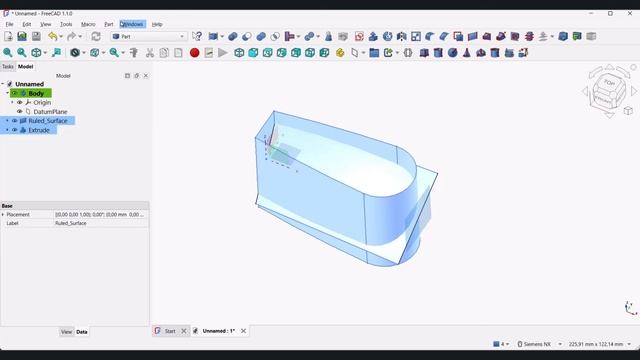640x360 pixels.
Task: Redo the last undone action
Action: point(71,36)
